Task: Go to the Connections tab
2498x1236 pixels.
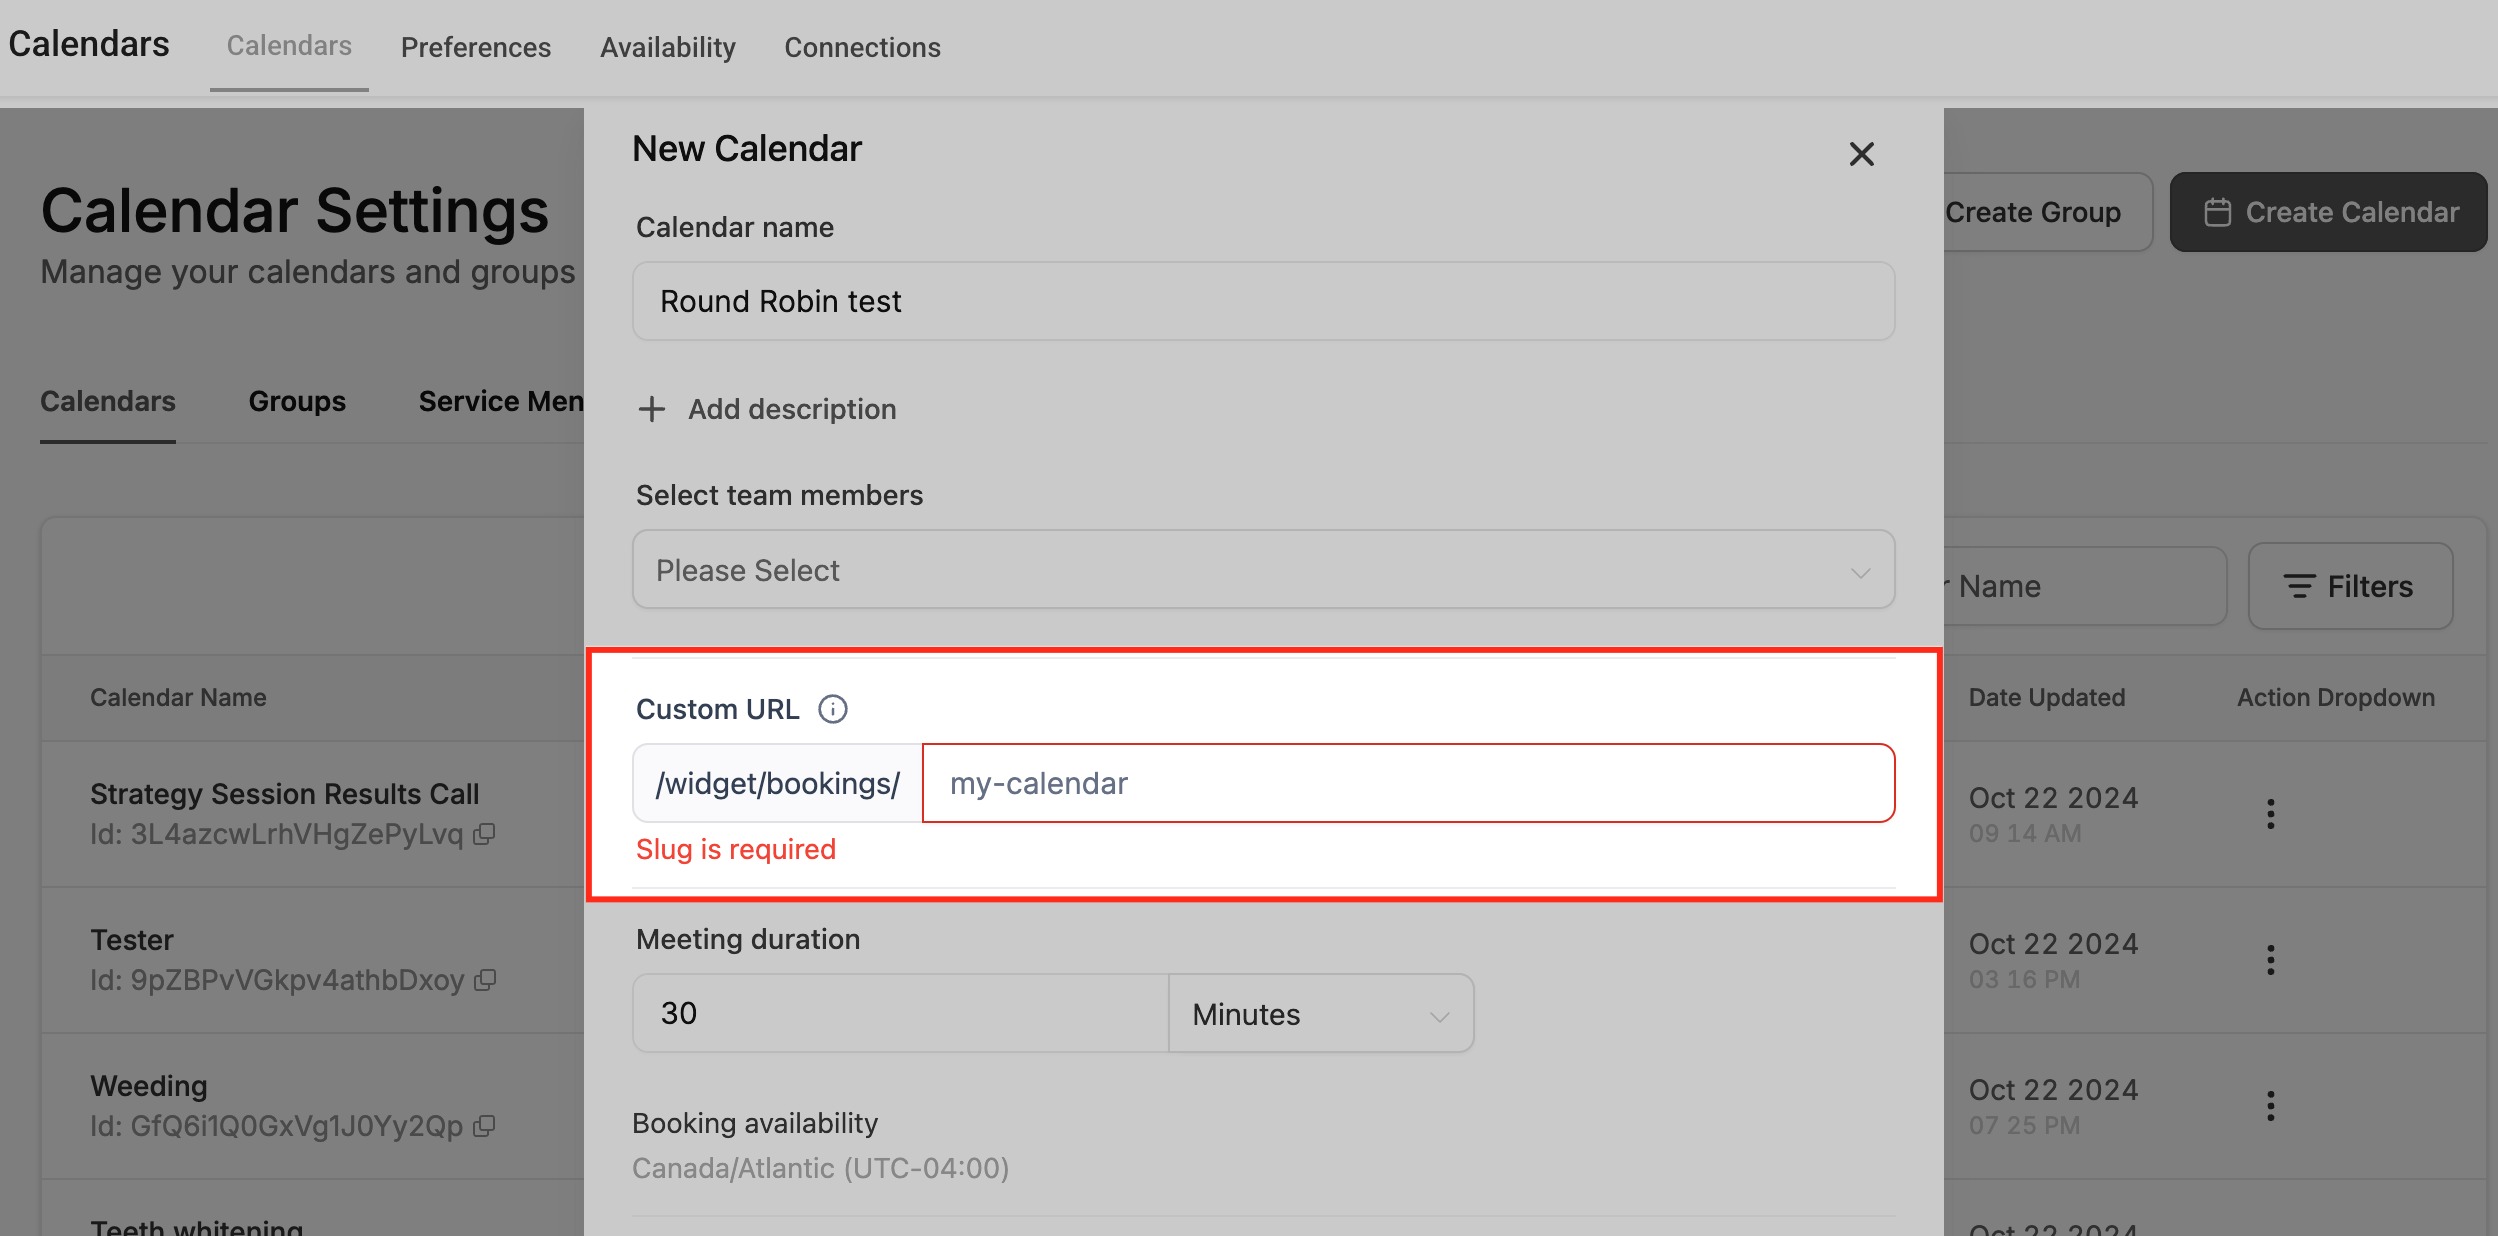Action: pyautogui.click(x=862, y=47)
